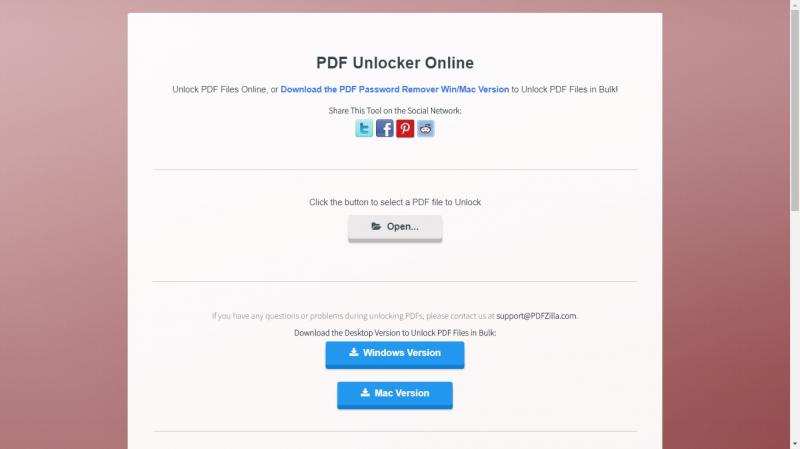Share the page via Reddit icon
This screenshot has height=449, width=800.
coord(426,129)
